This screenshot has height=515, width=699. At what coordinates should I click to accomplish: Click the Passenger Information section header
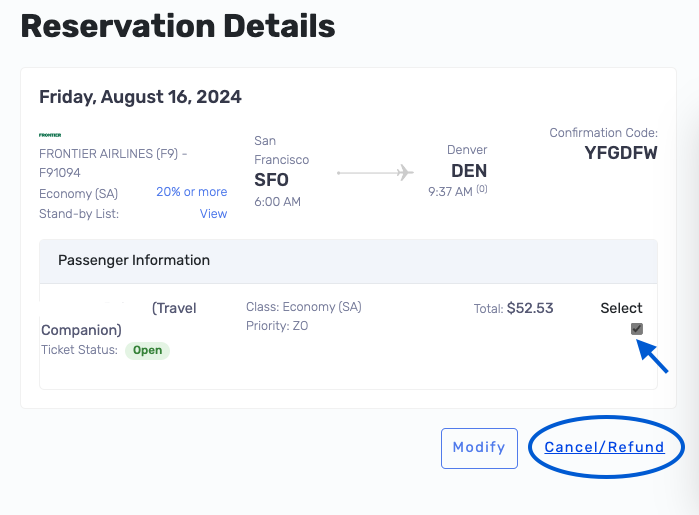(x=134, y=260)
